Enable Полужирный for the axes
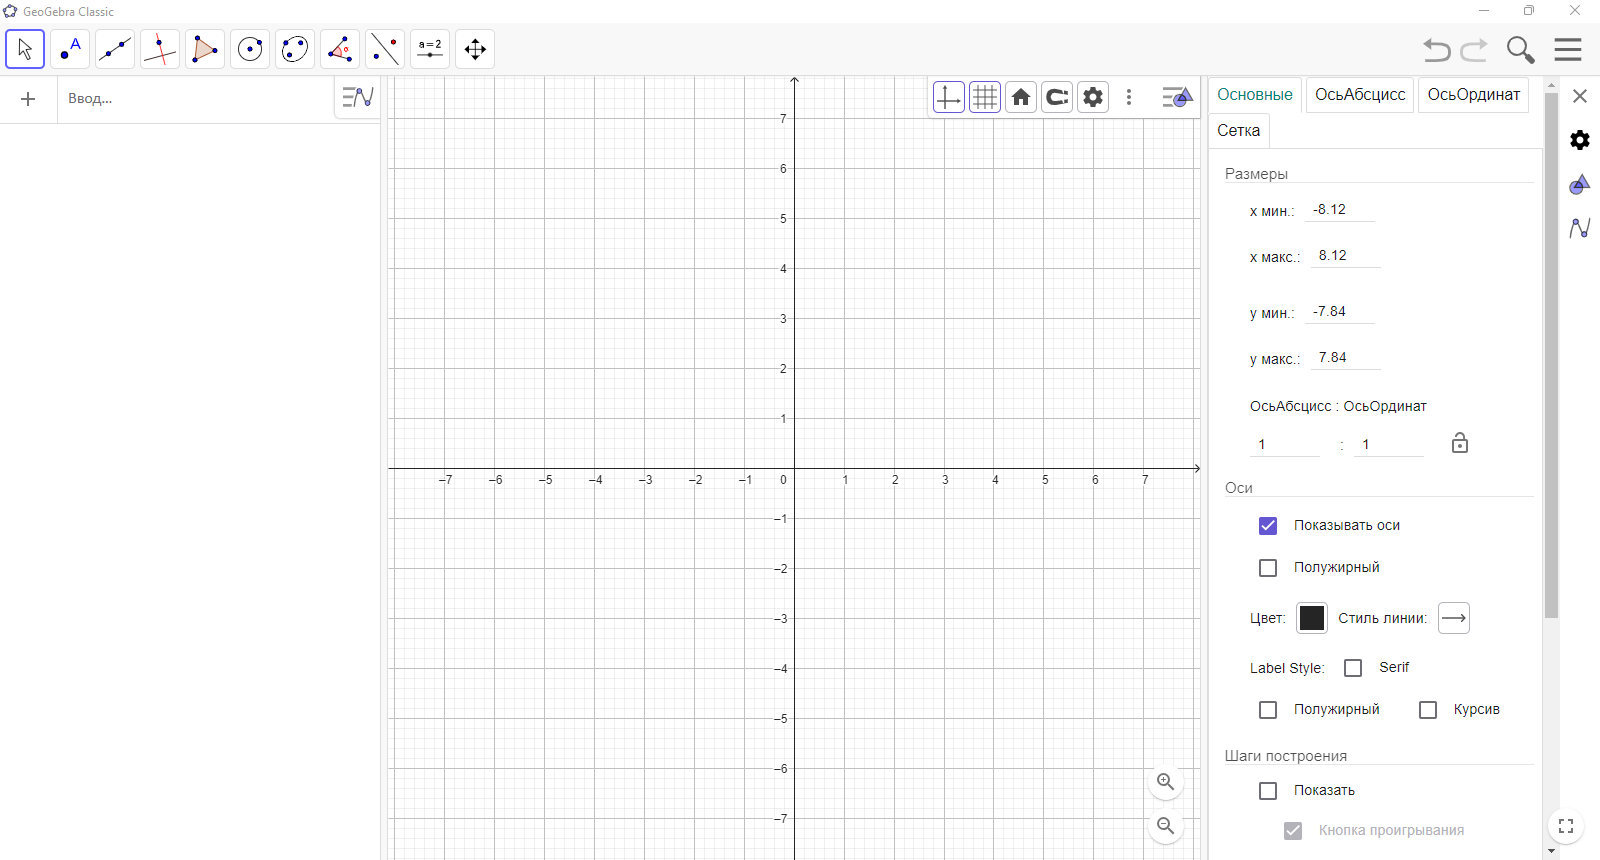Screen dimensions: 1600x860 pos(1268,568)
